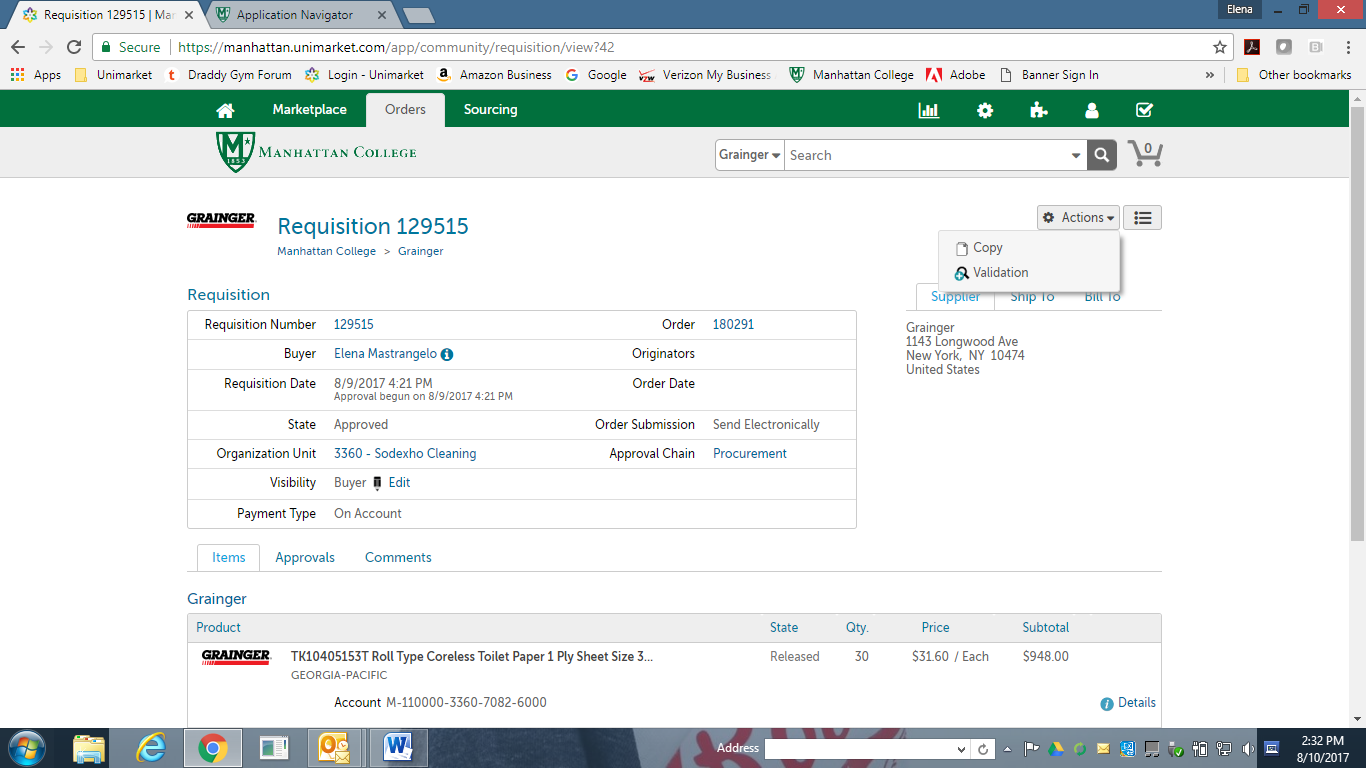Click Grainger logo next to Requisition title
This screenshot has width=1366, height=768.
pos(221,220)
